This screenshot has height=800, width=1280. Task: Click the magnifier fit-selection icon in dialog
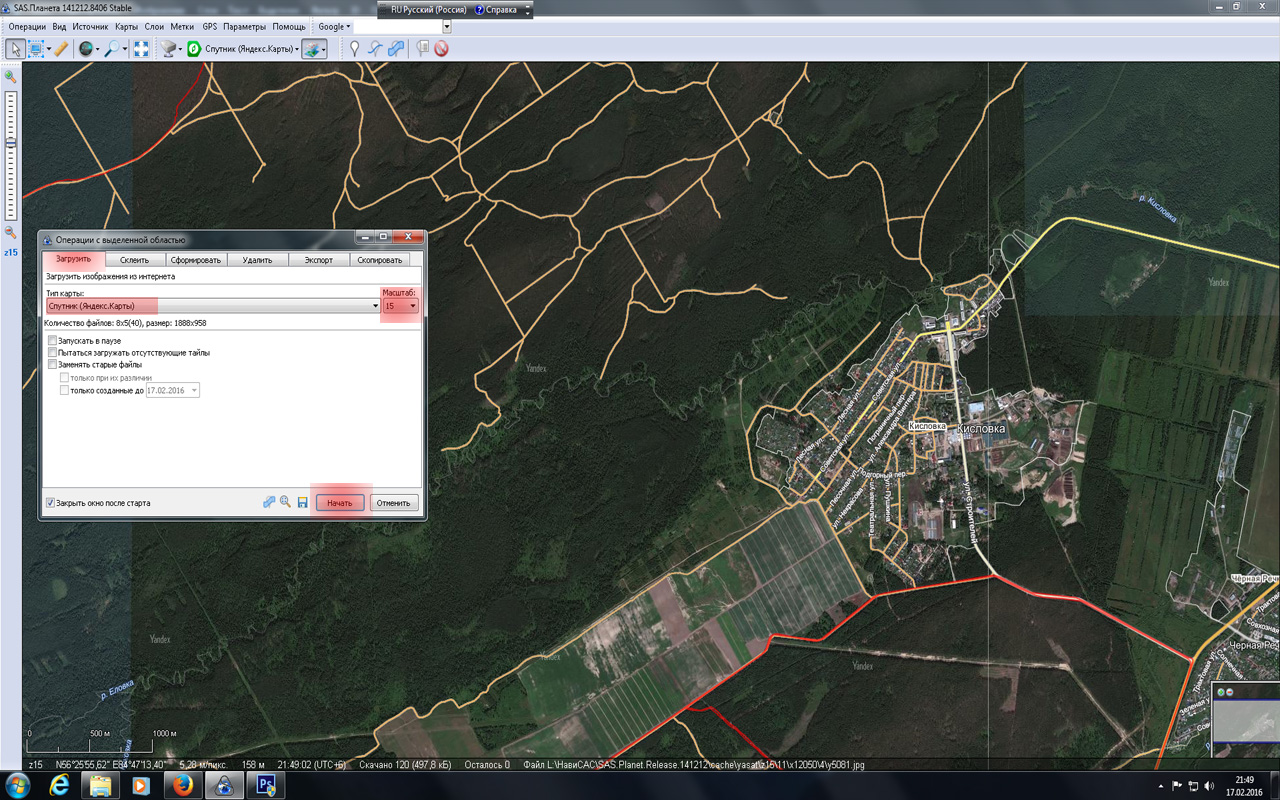coord(285,502)
